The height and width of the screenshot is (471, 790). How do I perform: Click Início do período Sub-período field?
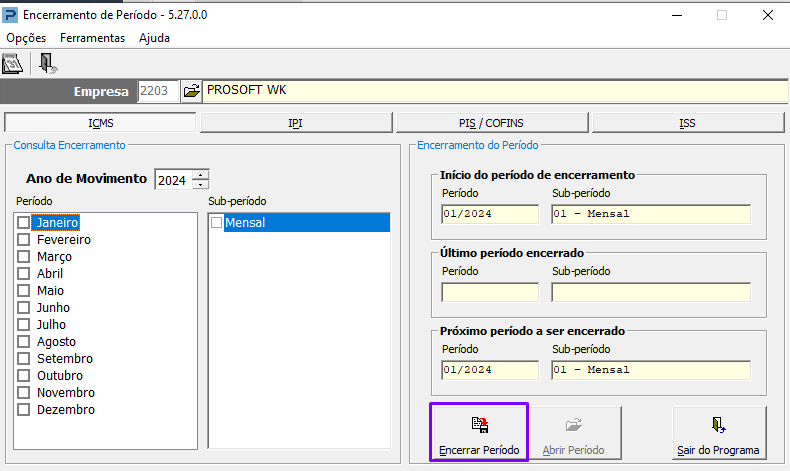coord(651,214)
